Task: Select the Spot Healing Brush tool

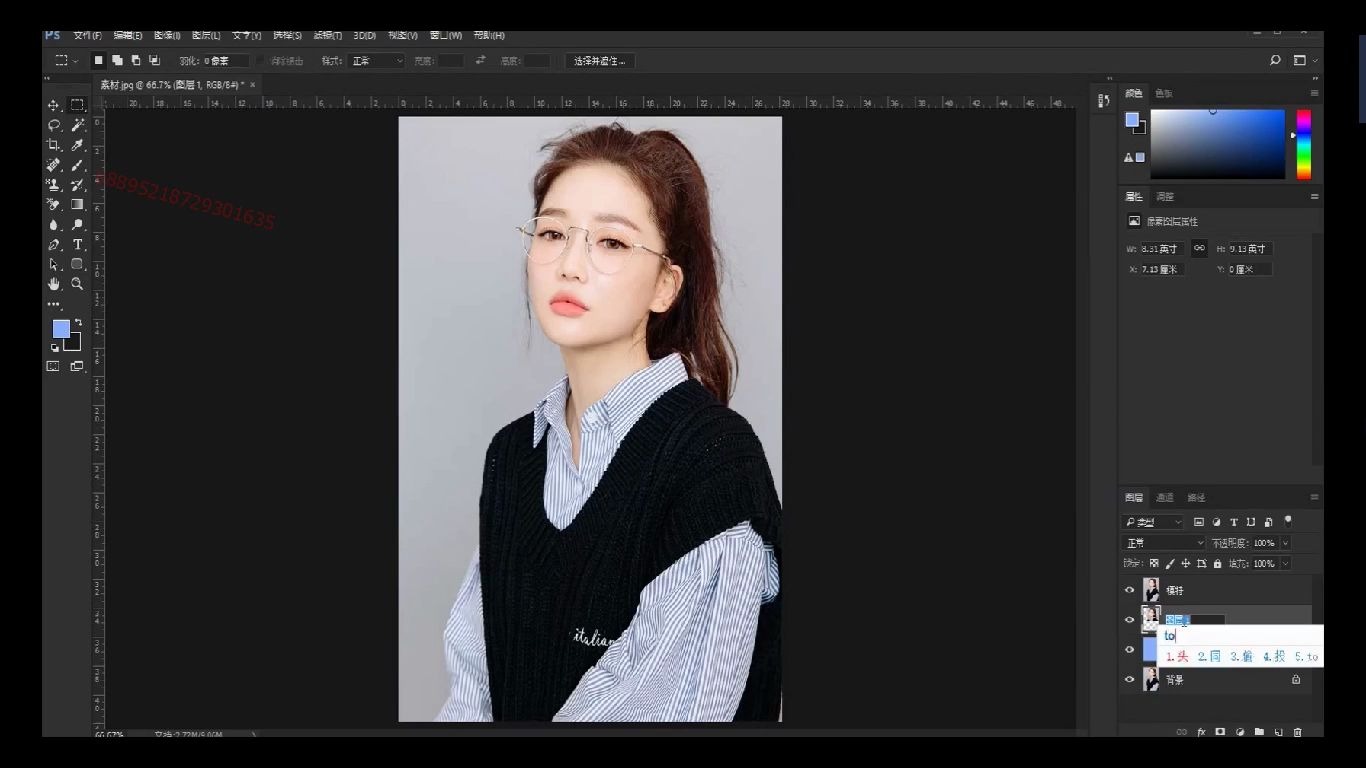Action: click(53, 165)
